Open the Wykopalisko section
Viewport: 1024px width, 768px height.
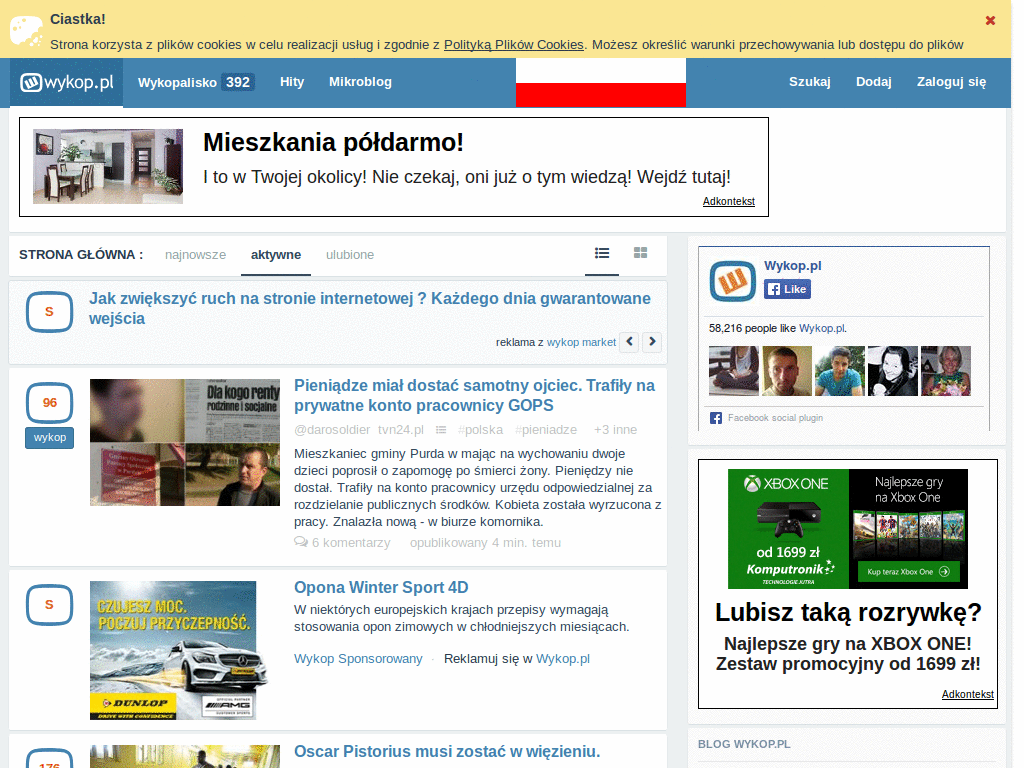(196, 82)
